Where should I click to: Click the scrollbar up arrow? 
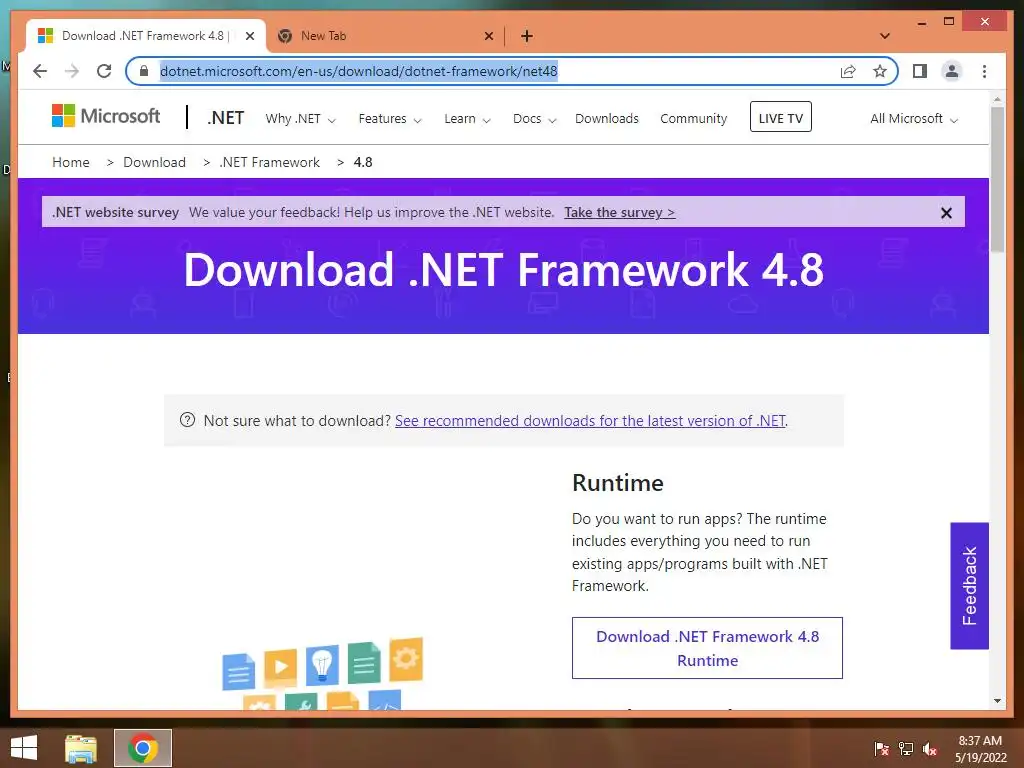coord(997,99)
